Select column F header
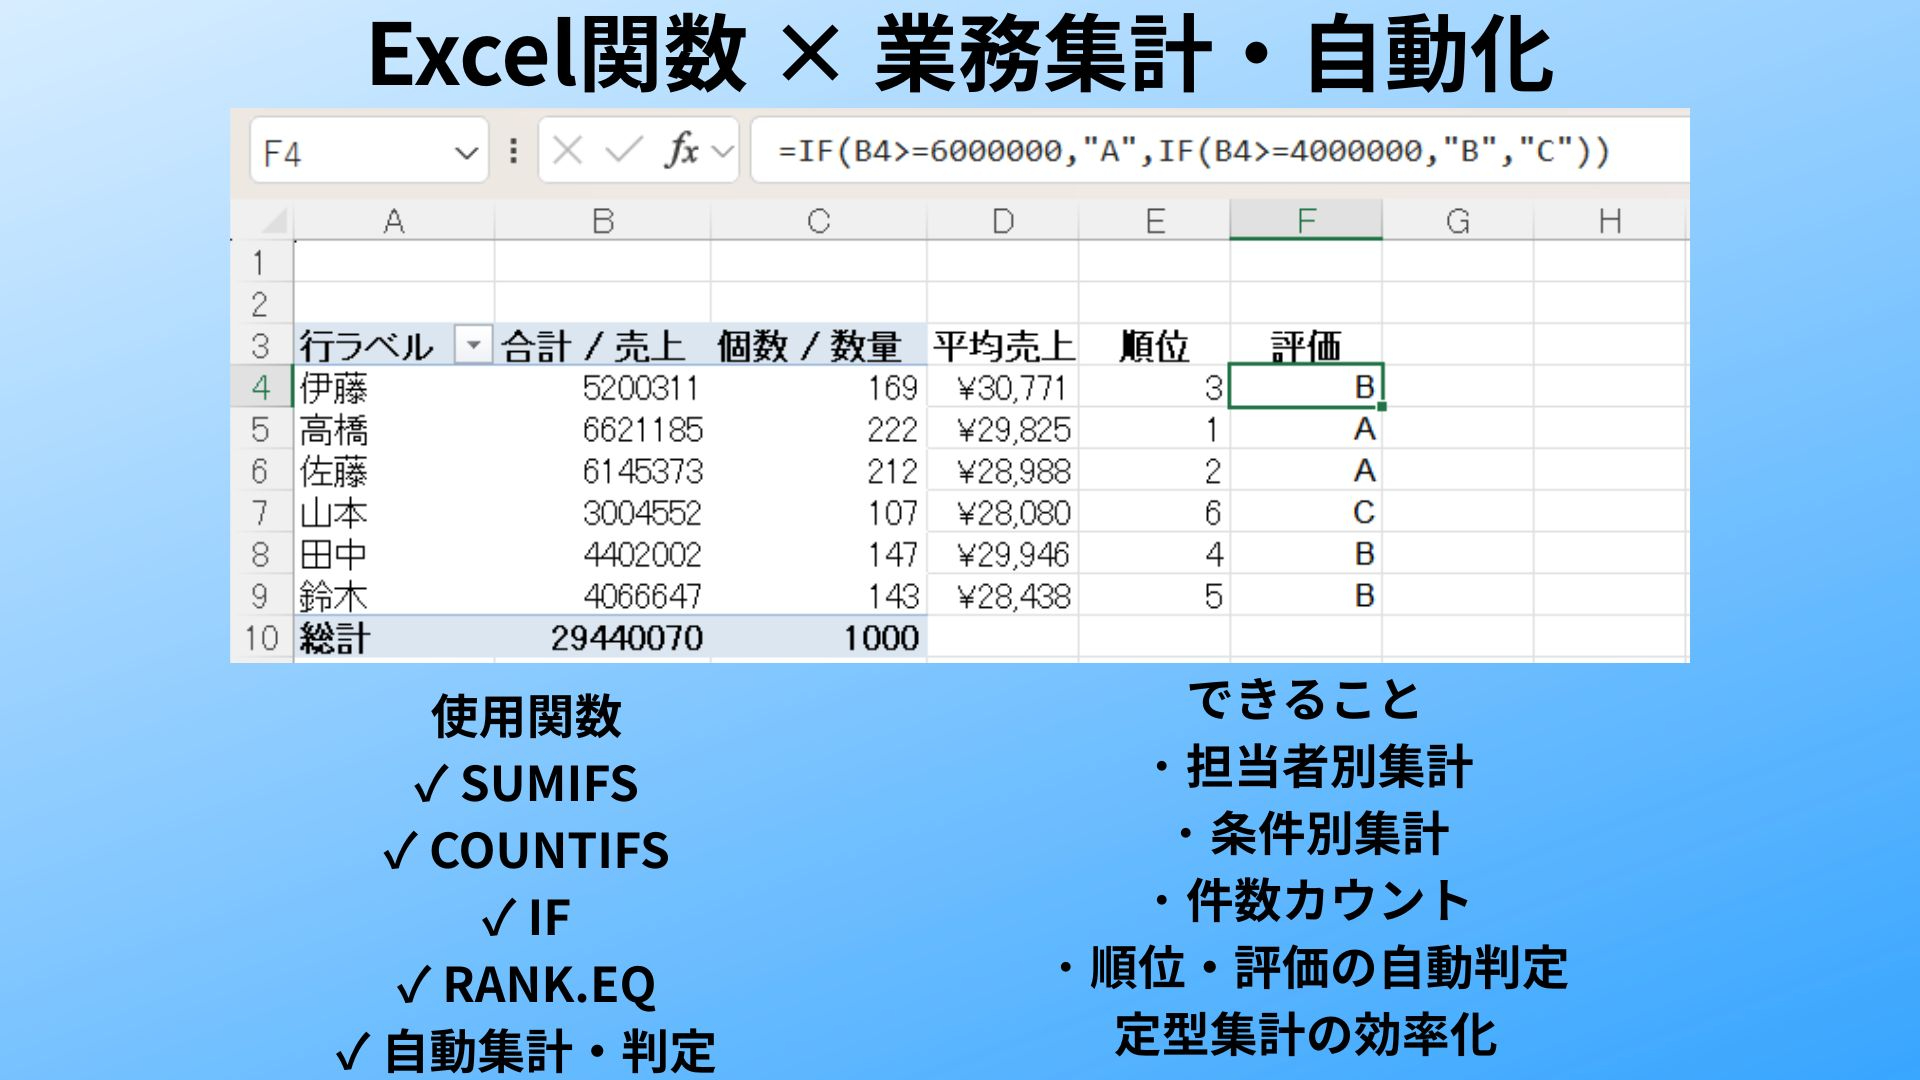The height and width of the screenshot is (1080, 1920). tap(1306, 221)
